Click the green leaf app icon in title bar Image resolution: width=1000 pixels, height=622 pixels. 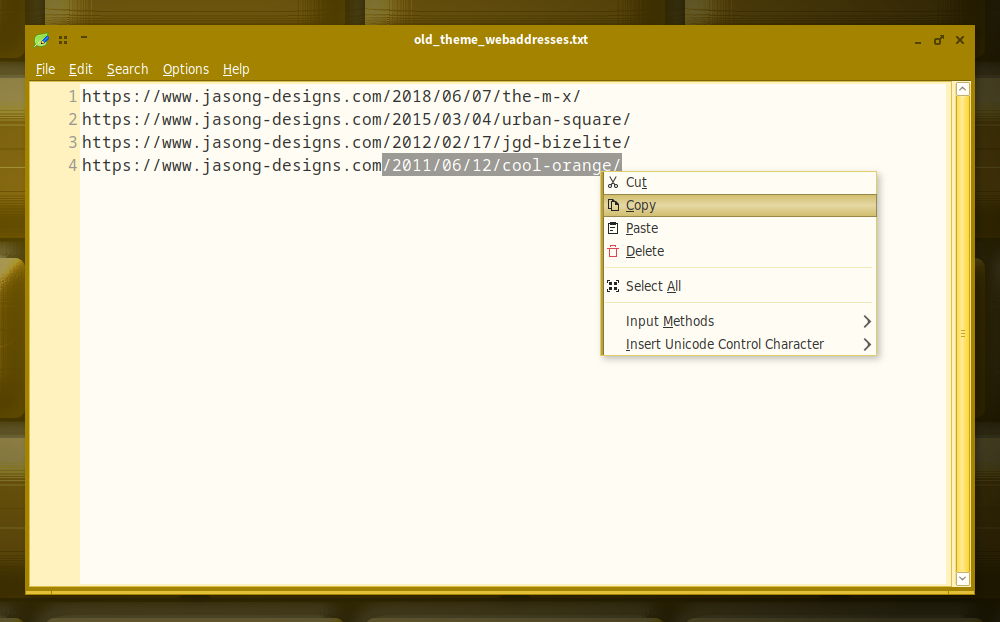[x=41, y=40]
